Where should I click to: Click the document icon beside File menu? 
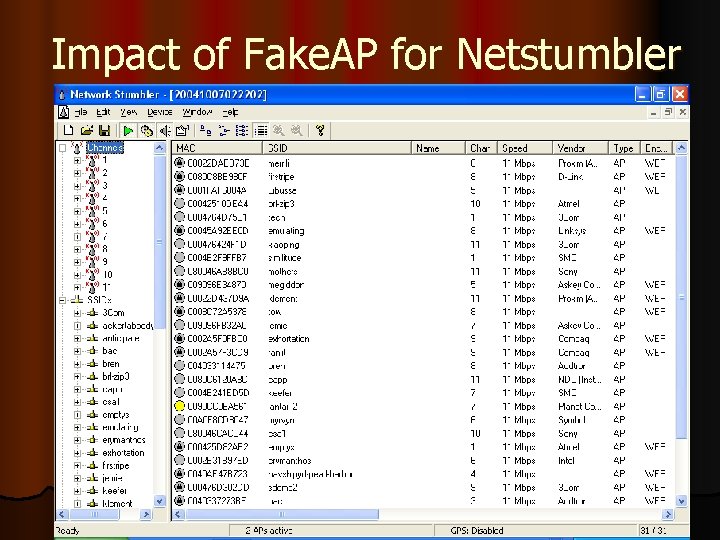coord(63,112)
